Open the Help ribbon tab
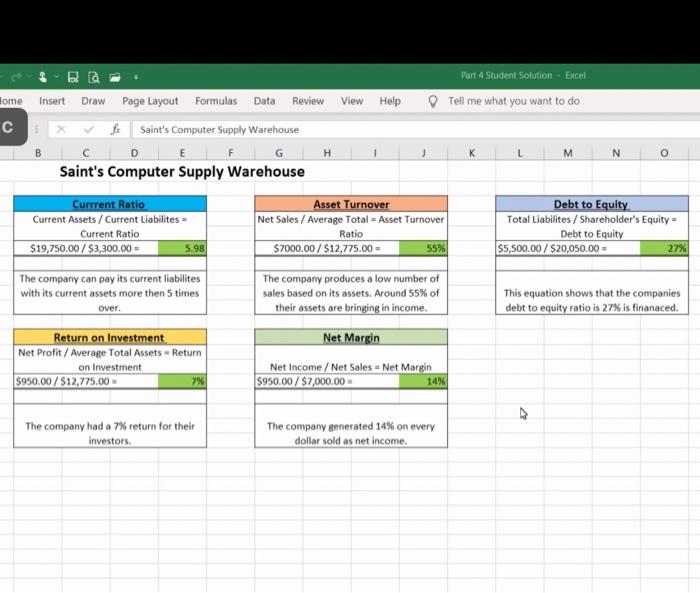The height and width of the screenshot is (593, 700). 390,101
